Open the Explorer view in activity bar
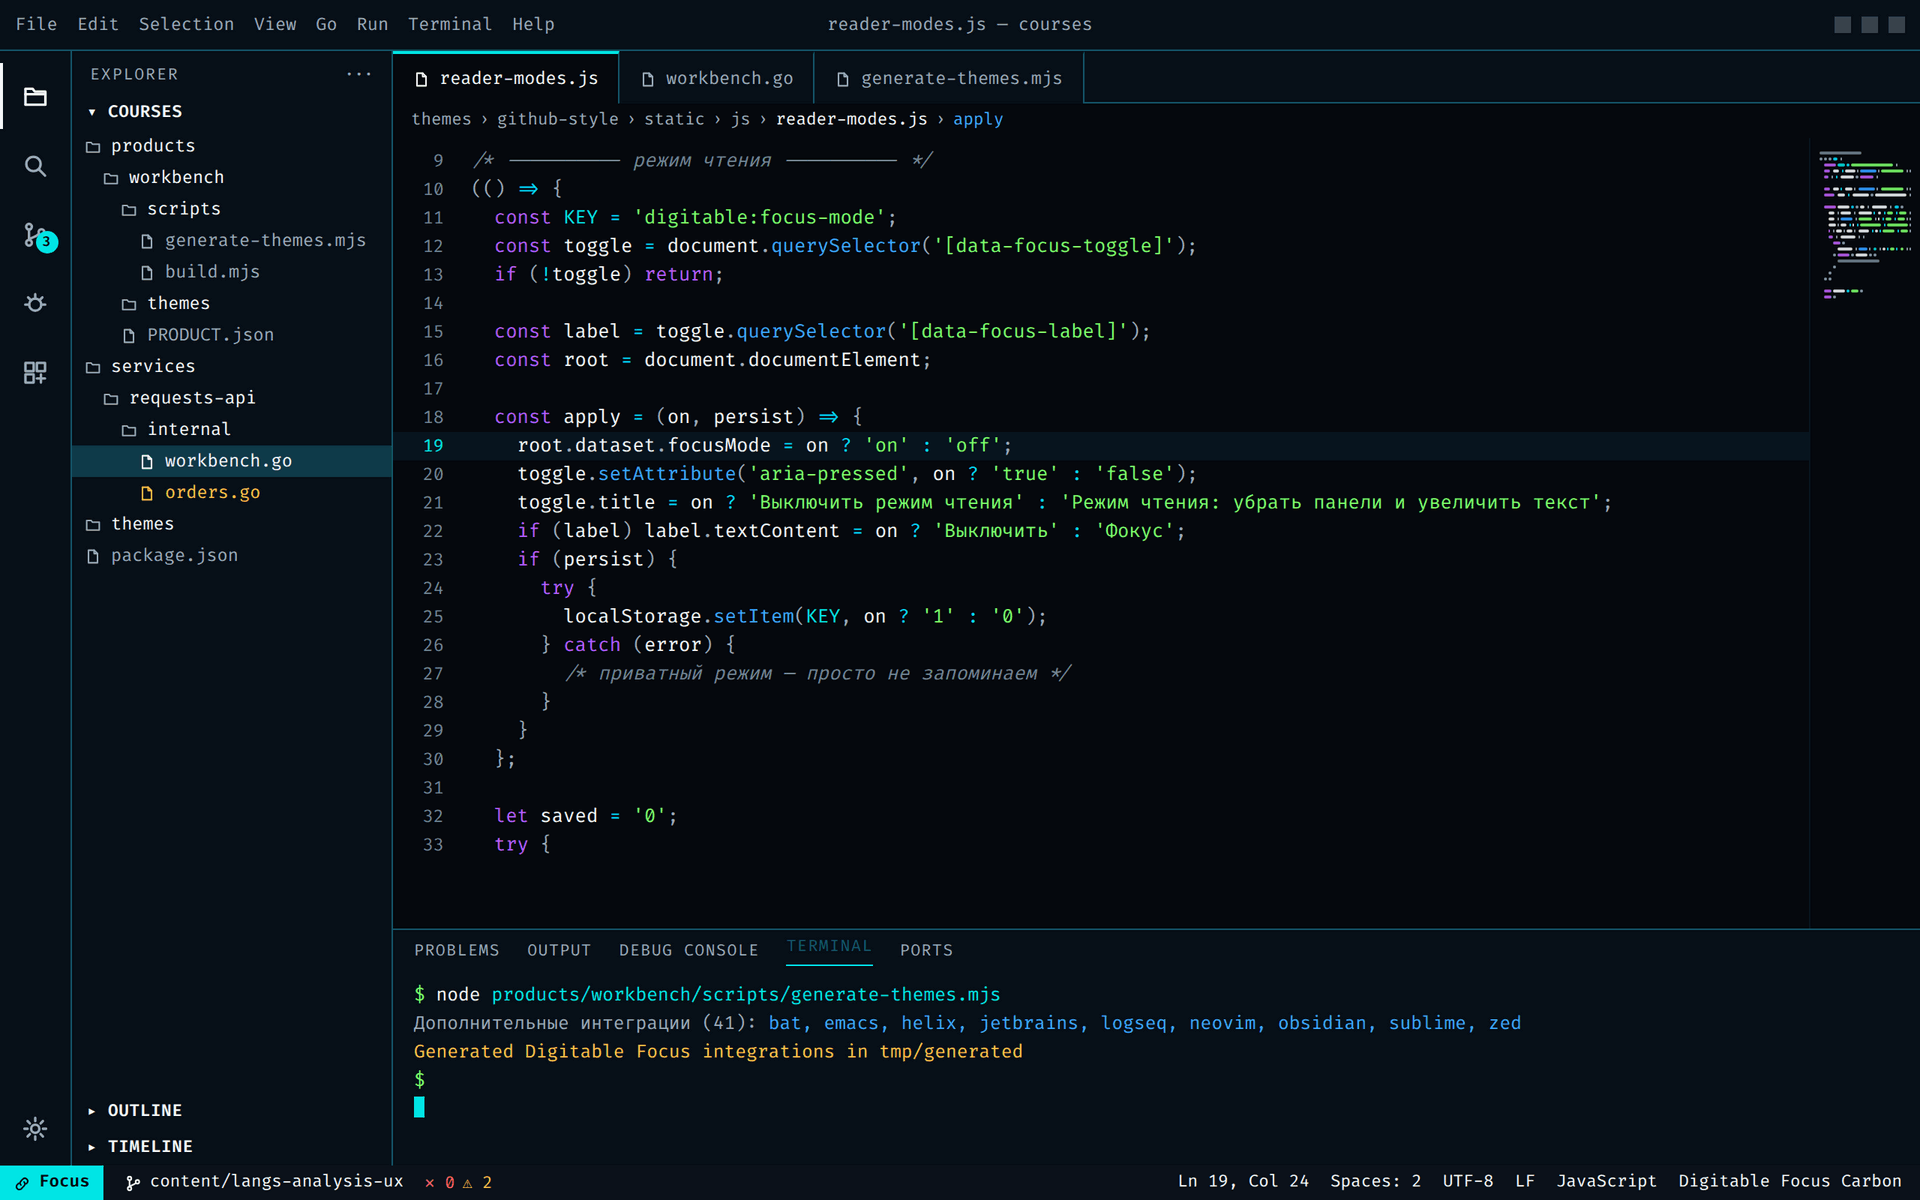 coord(35,97)
